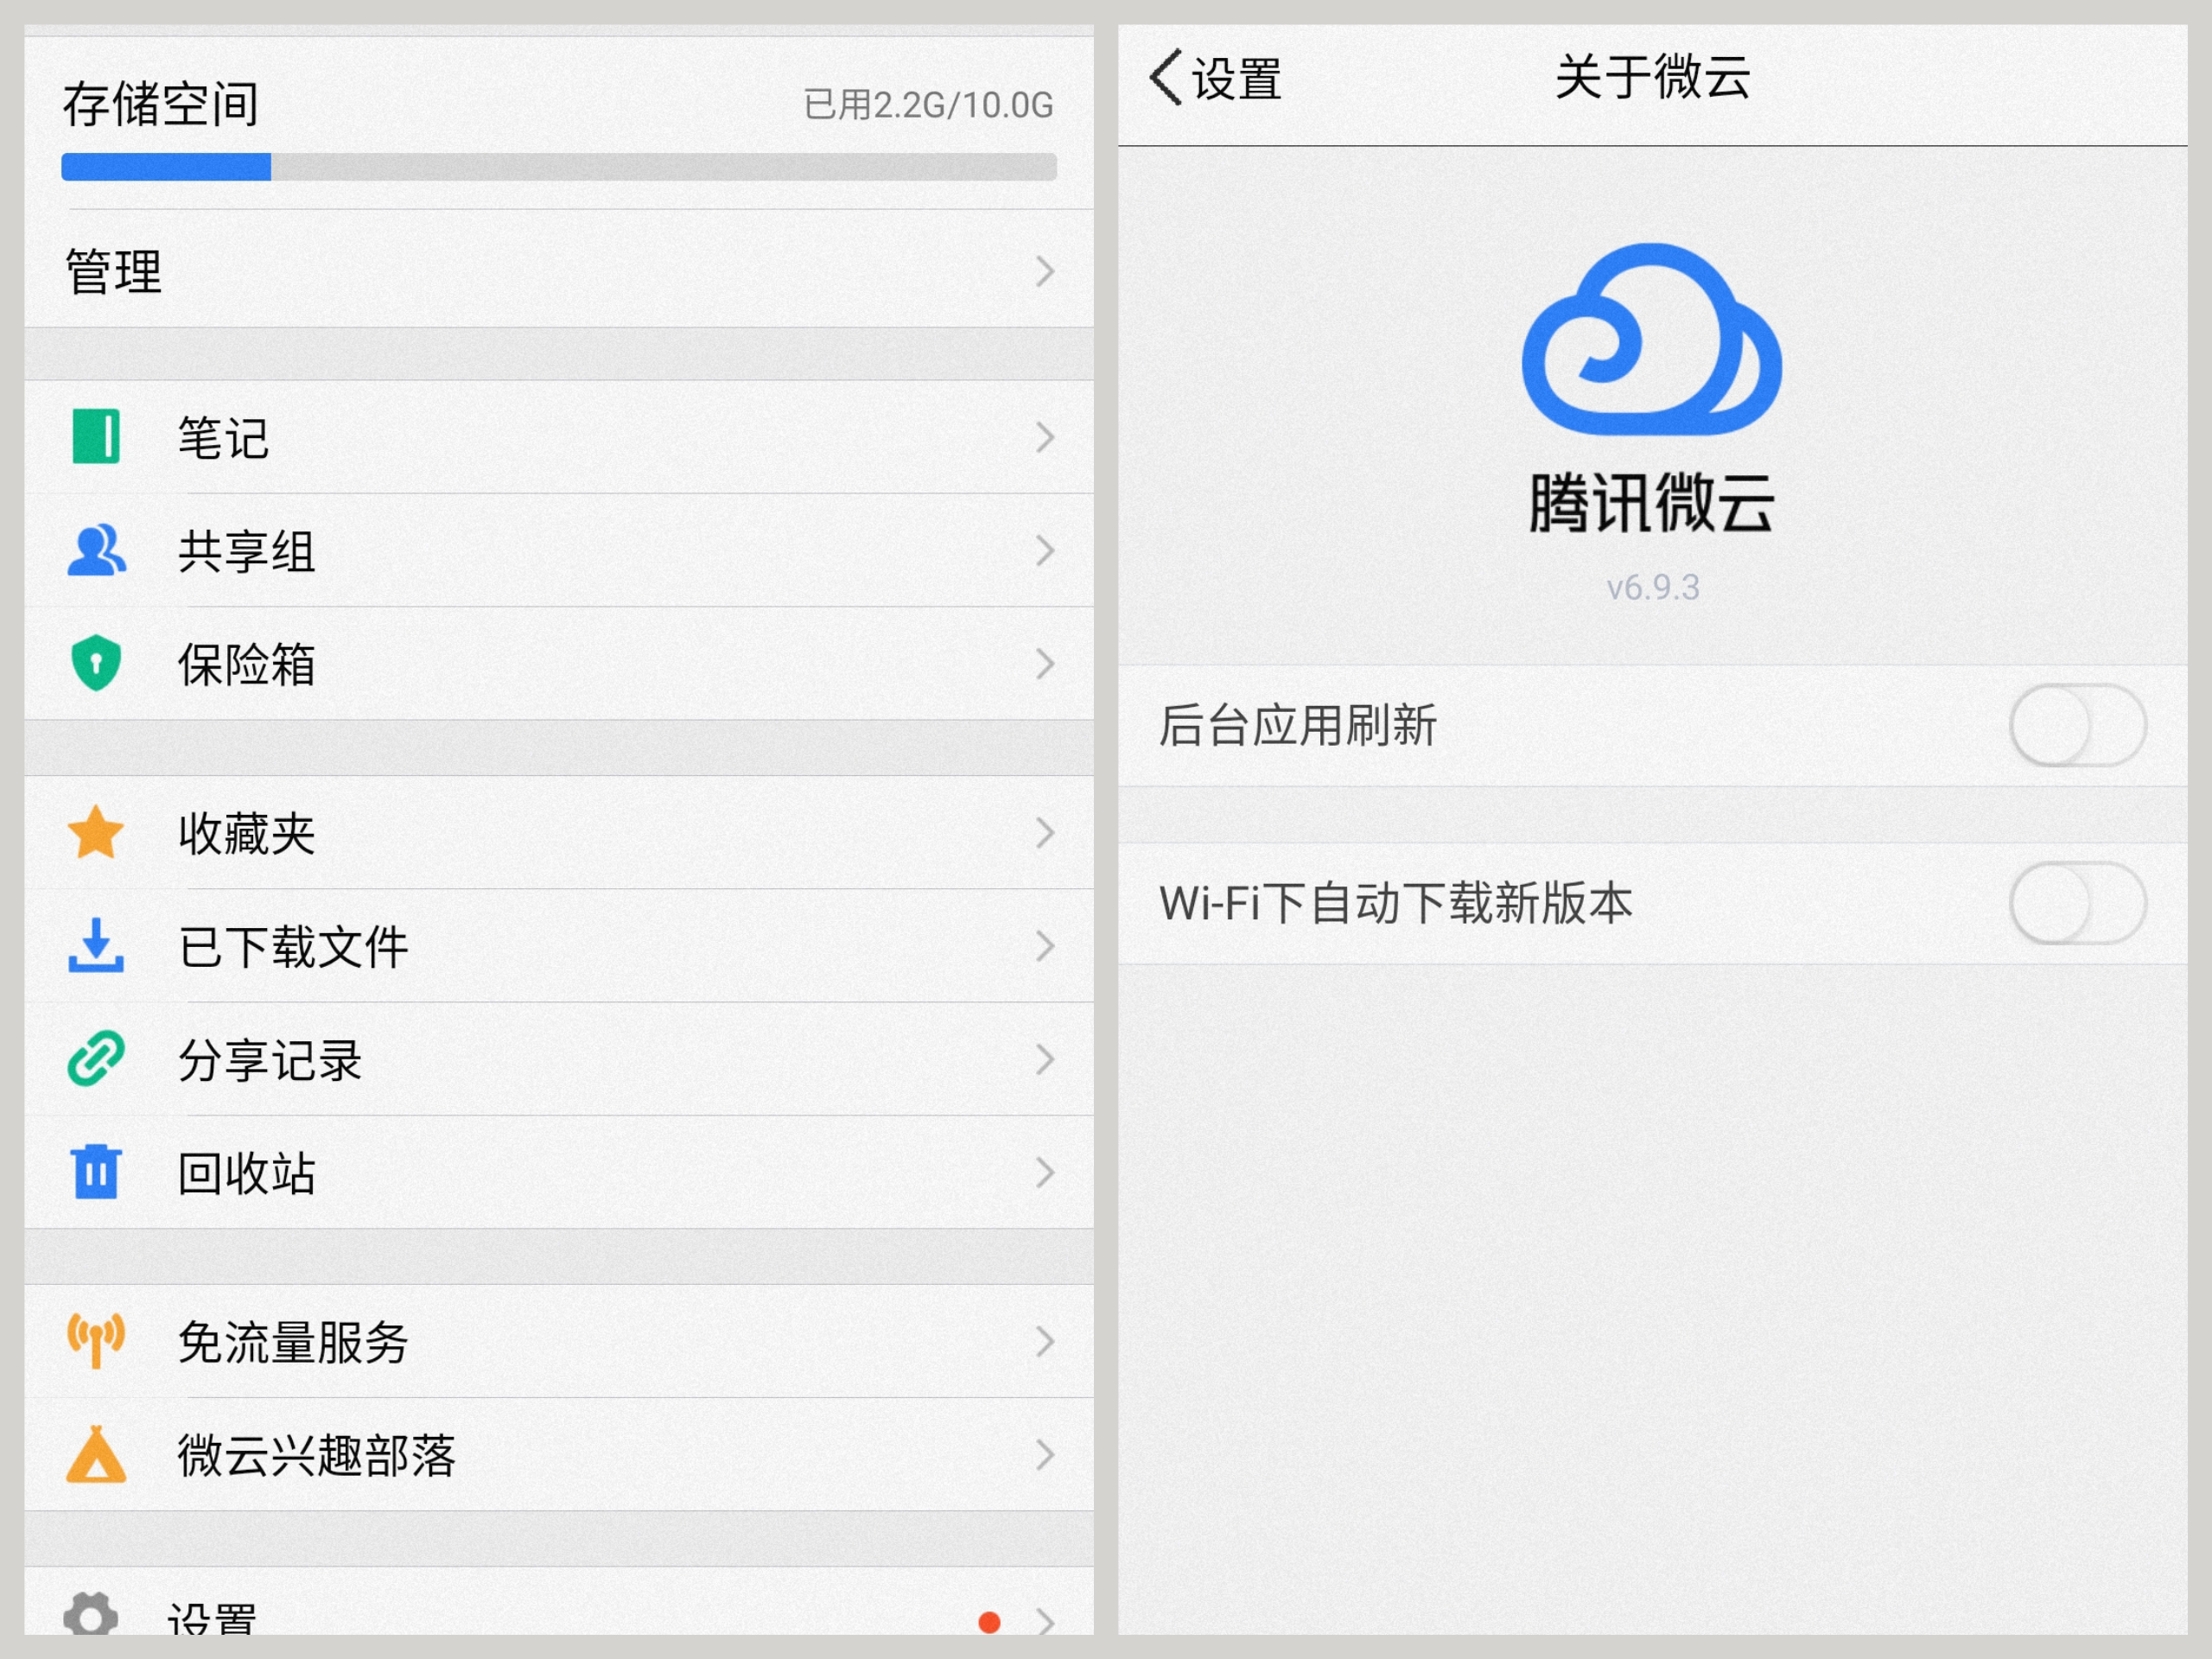
Task: Tap the orange tent 微云兴趣部落 icon
Action: [96, 1453]
